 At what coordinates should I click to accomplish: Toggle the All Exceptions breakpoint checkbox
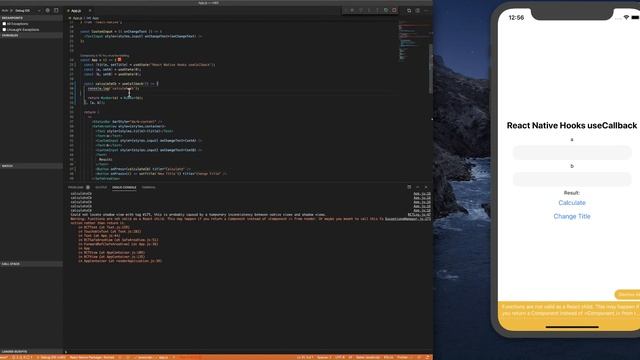(4, 24)
